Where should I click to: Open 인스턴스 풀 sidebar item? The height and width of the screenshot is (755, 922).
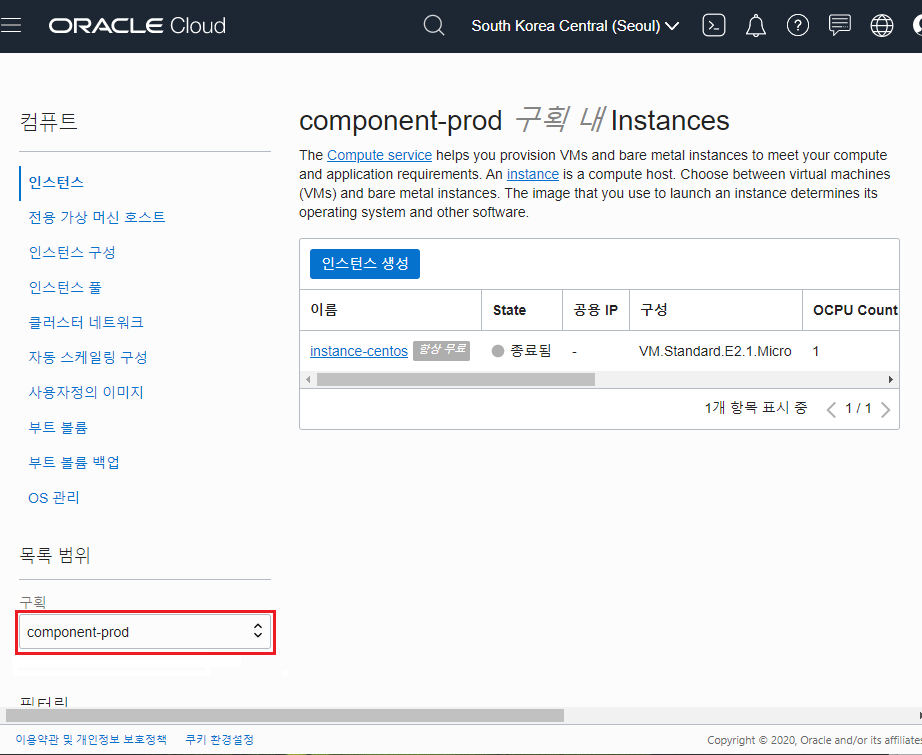(x=65, y=288)
